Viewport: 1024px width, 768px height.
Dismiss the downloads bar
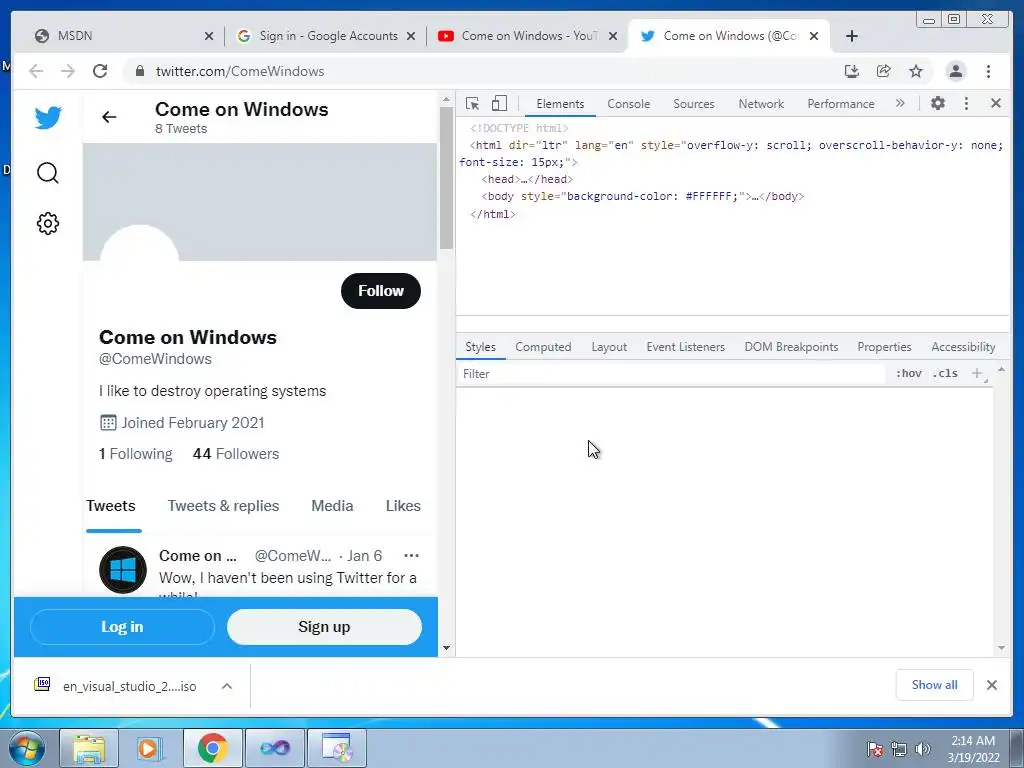click(992, 685)
